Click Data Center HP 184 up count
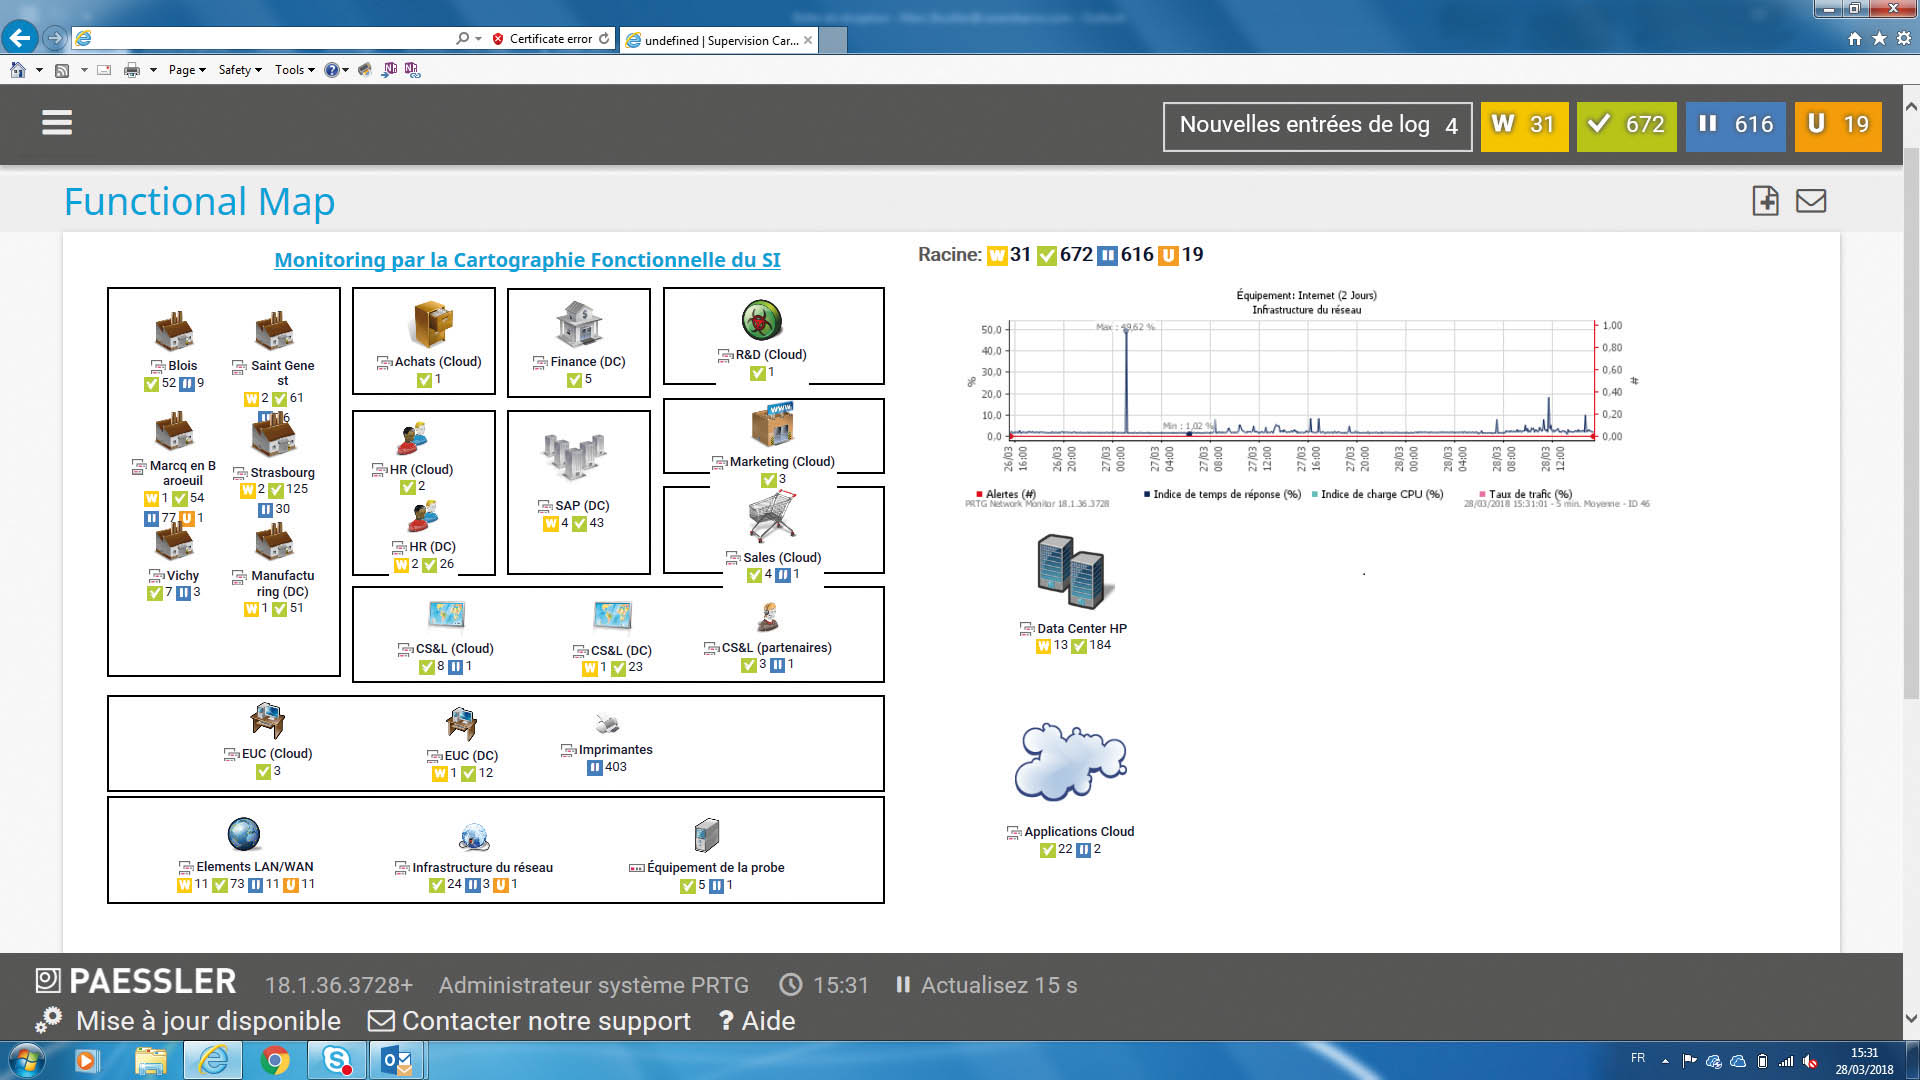This screenshot has height=1080, width=1920. click(1091, 645)
